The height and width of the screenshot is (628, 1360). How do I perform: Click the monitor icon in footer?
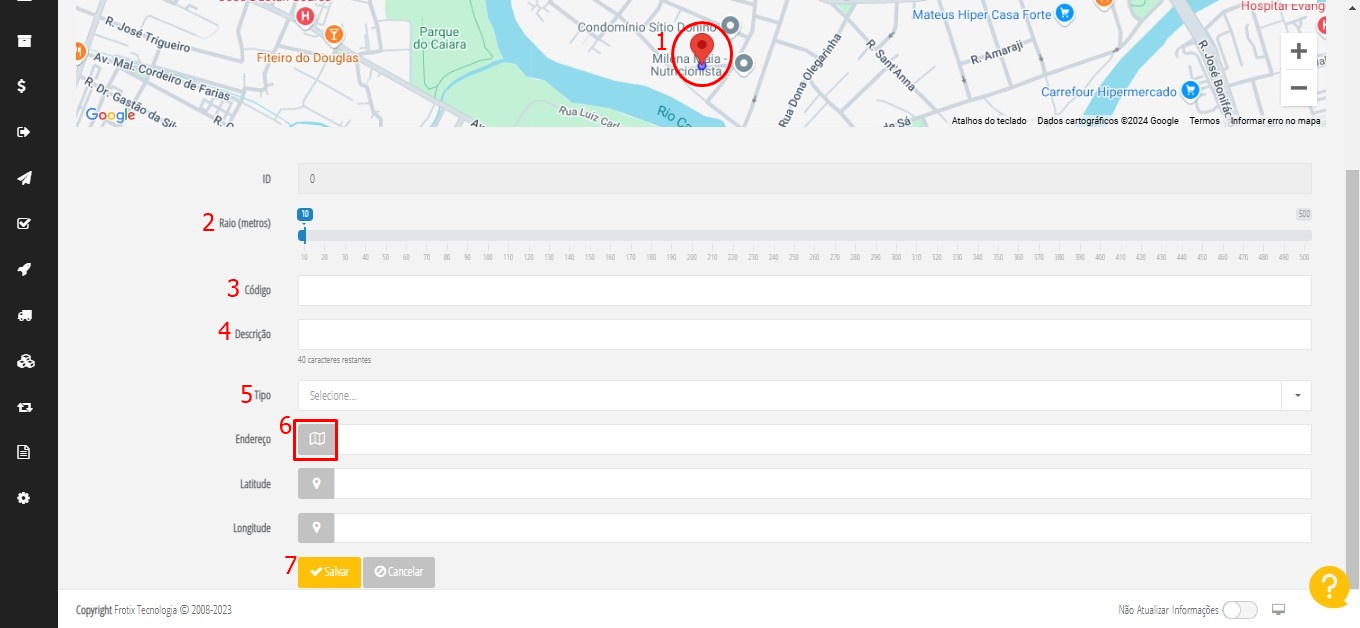click(x=1278, y=610)
